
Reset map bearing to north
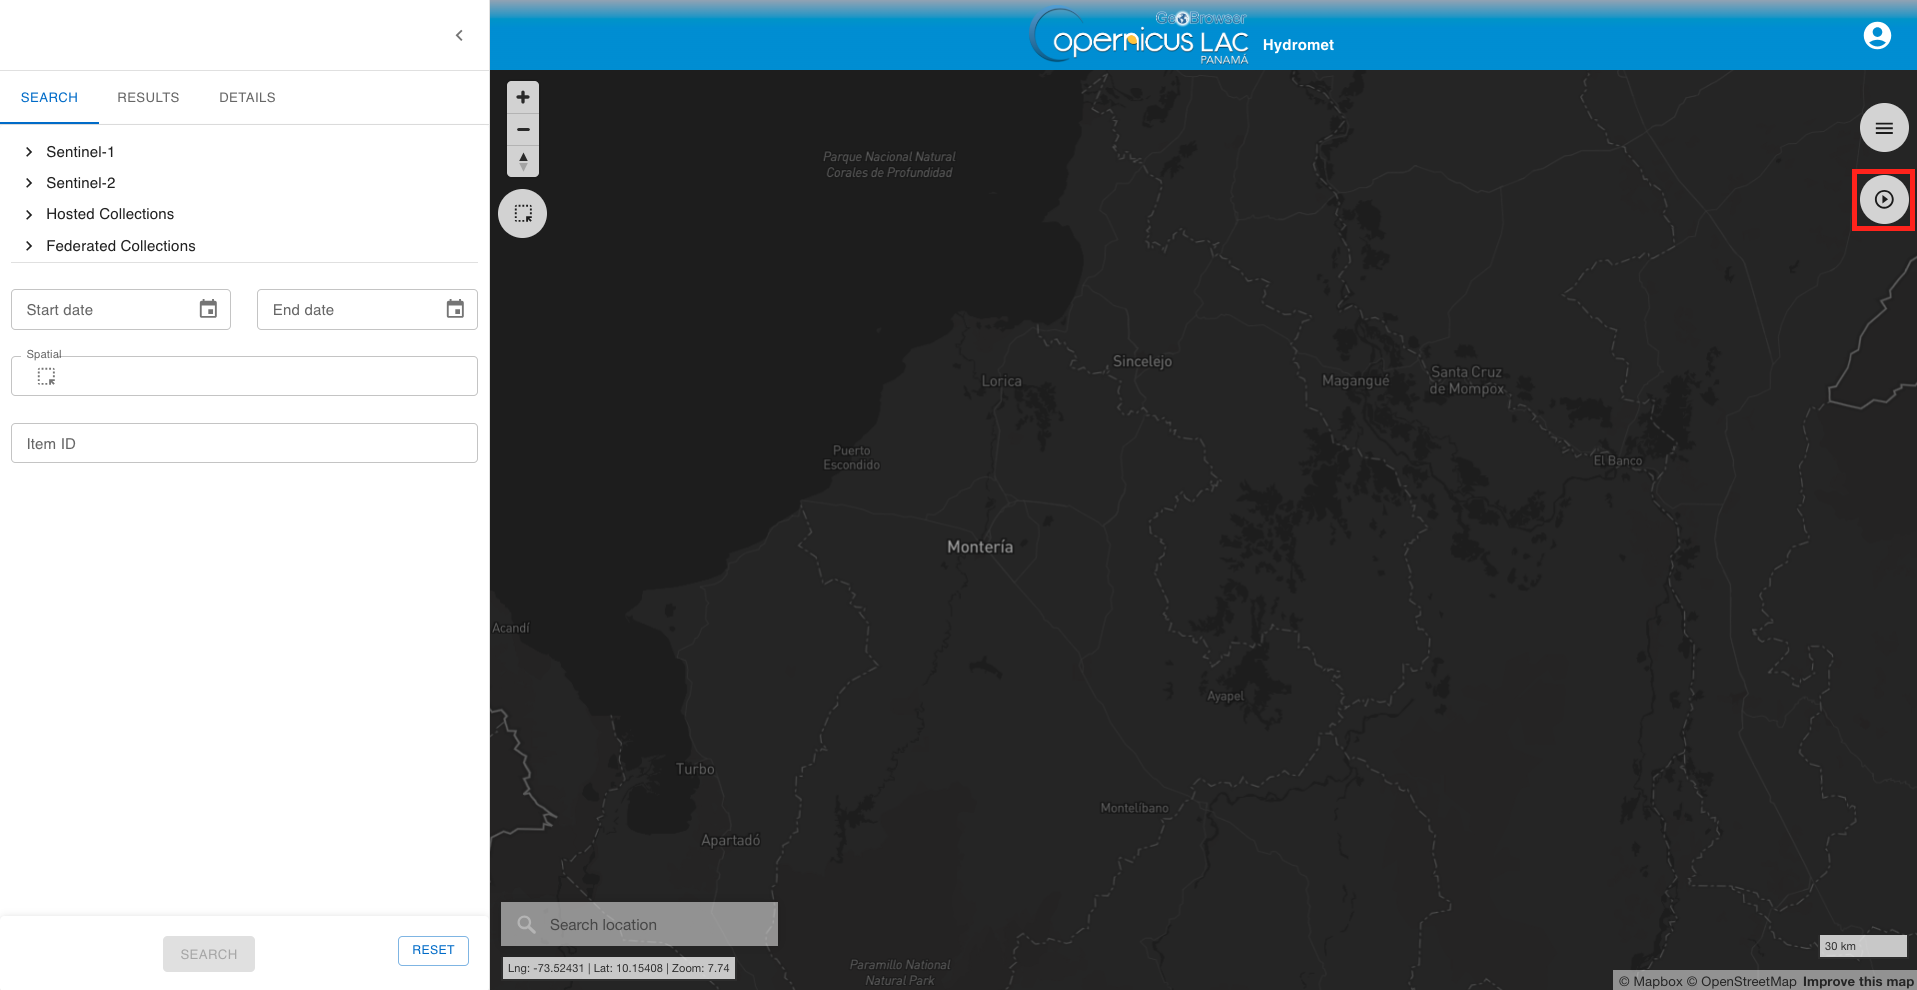pyautogui.click(x=523, y=161)
